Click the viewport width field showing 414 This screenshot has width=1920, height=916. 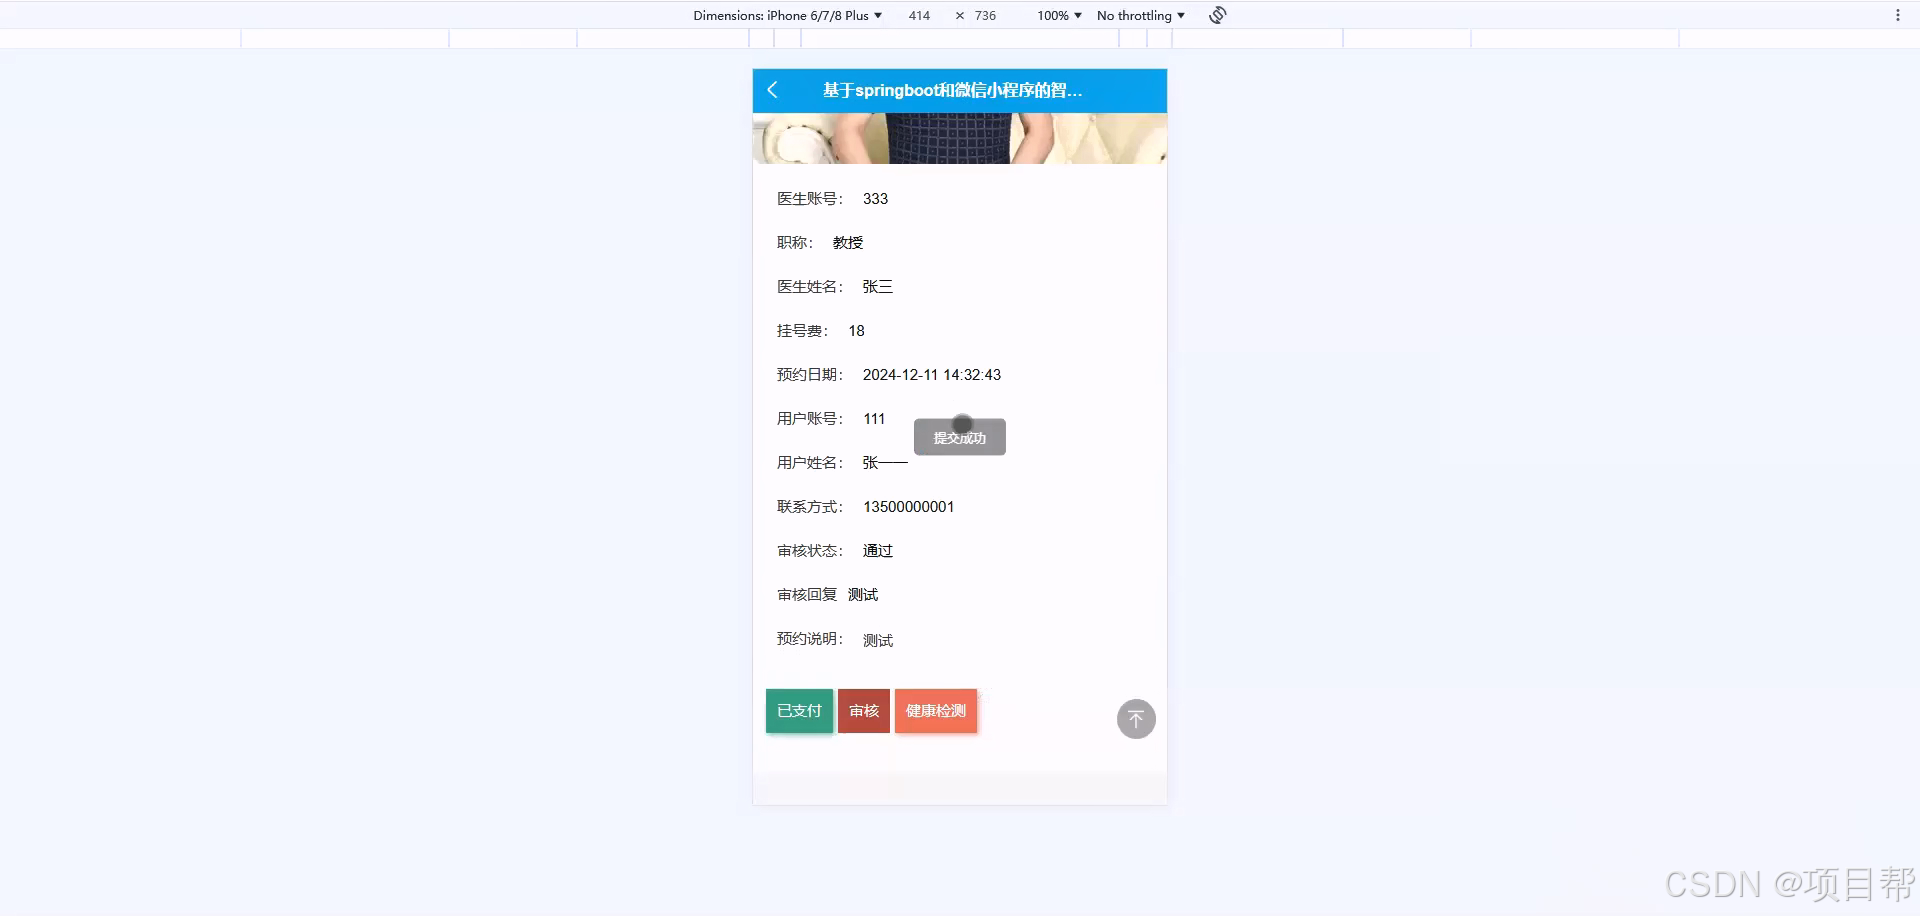(x=919, y=15)
